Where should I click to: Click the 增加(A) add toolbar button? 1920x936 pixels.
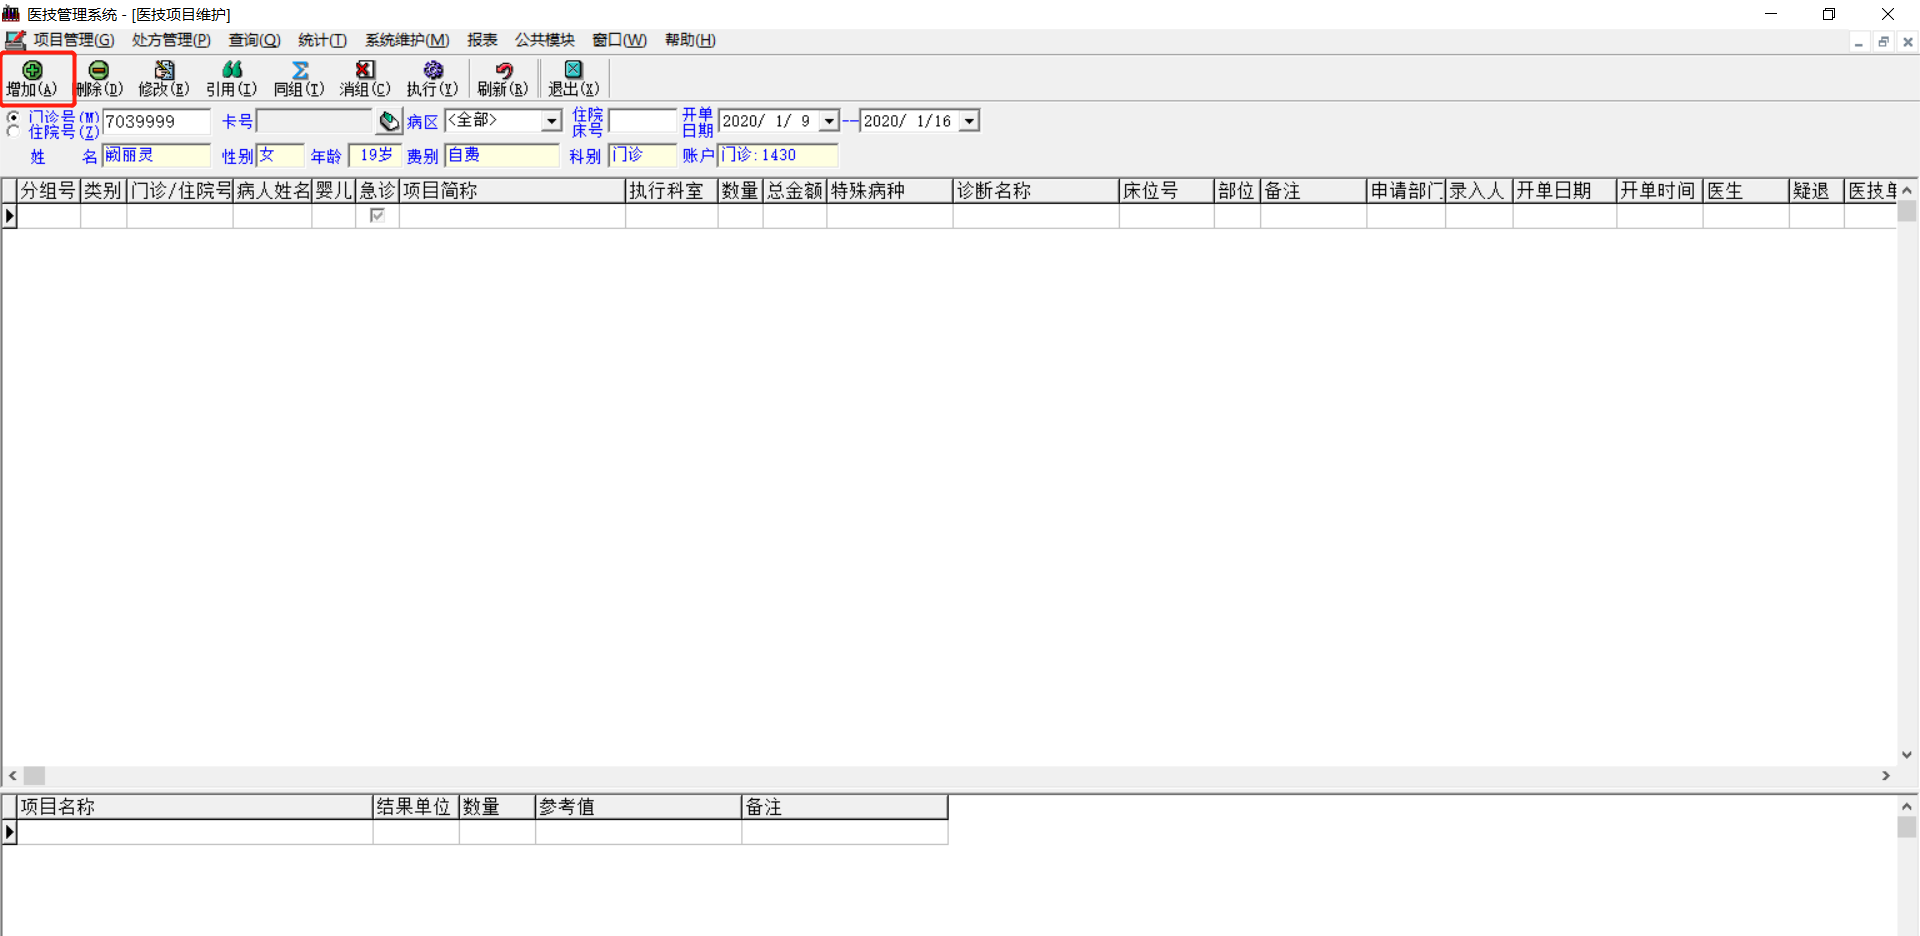33,78
